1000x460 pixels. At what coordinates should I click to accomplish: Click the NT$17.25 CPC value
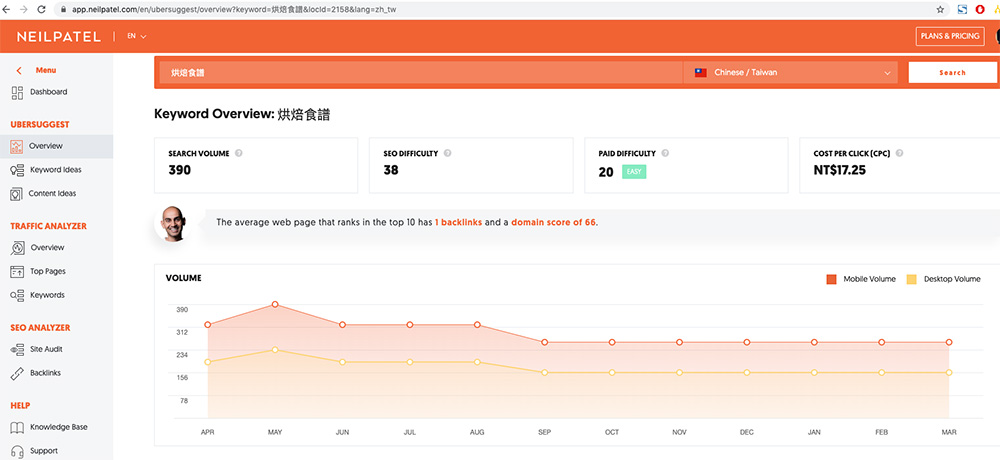pyautogui.click(x=840, y=170)
